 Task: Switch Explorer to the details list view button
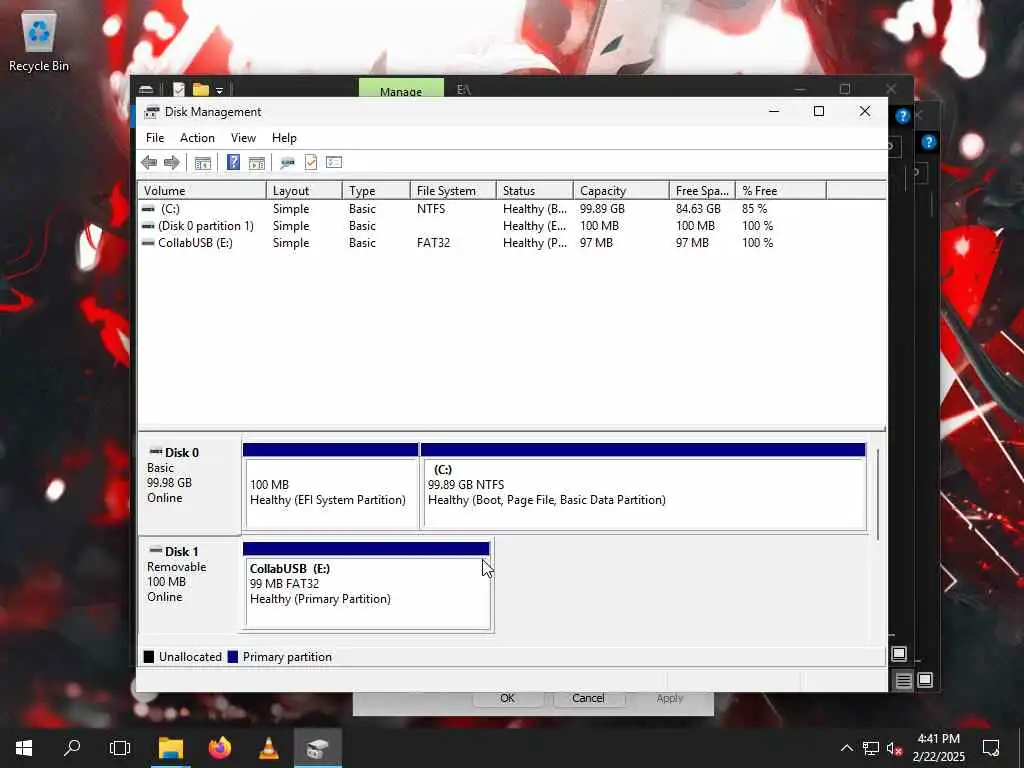[903, 680]
